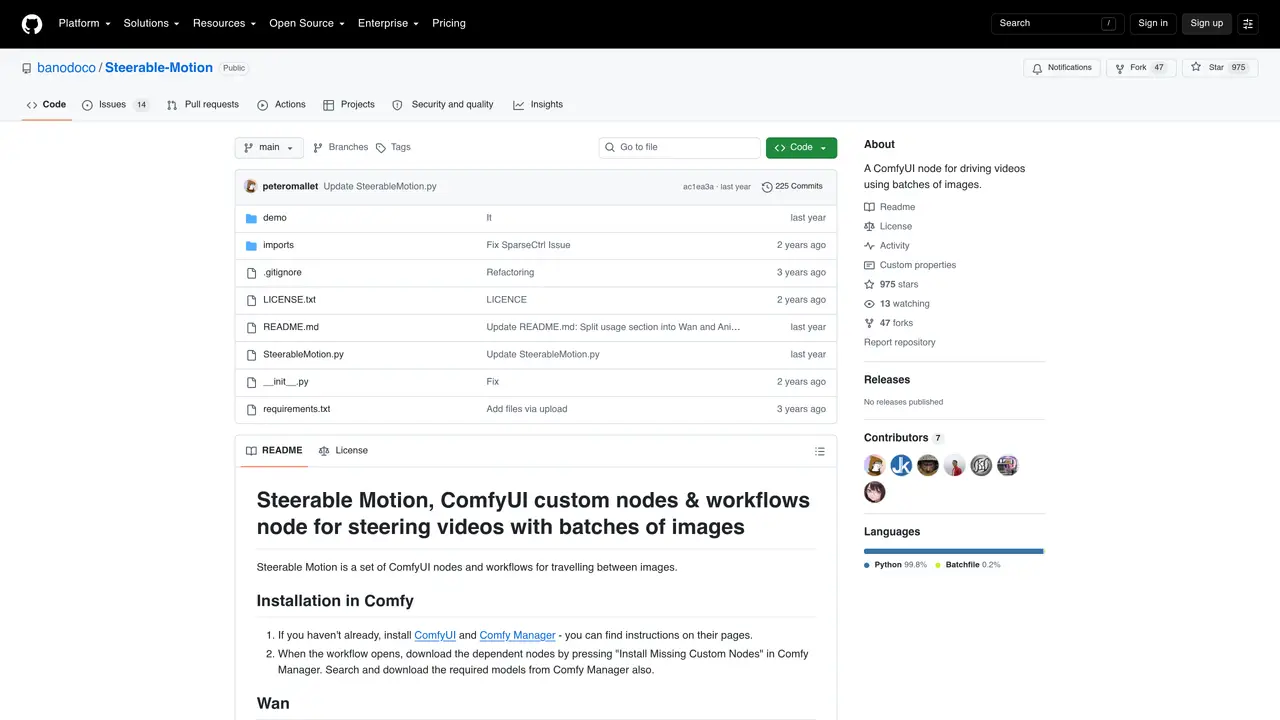Click the LICENSE.txt file icon
Screen dimensions: 1280x720
252,300
